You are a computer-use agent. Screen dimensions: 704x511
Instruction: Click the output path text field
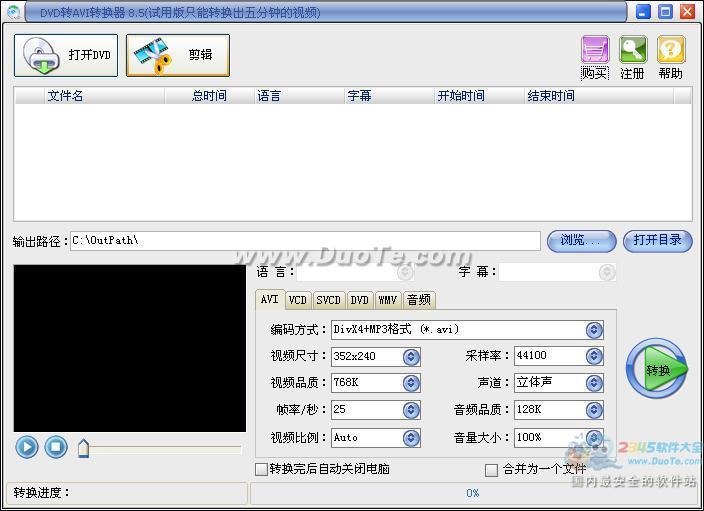pyautogui.click(x=305, y=241)
